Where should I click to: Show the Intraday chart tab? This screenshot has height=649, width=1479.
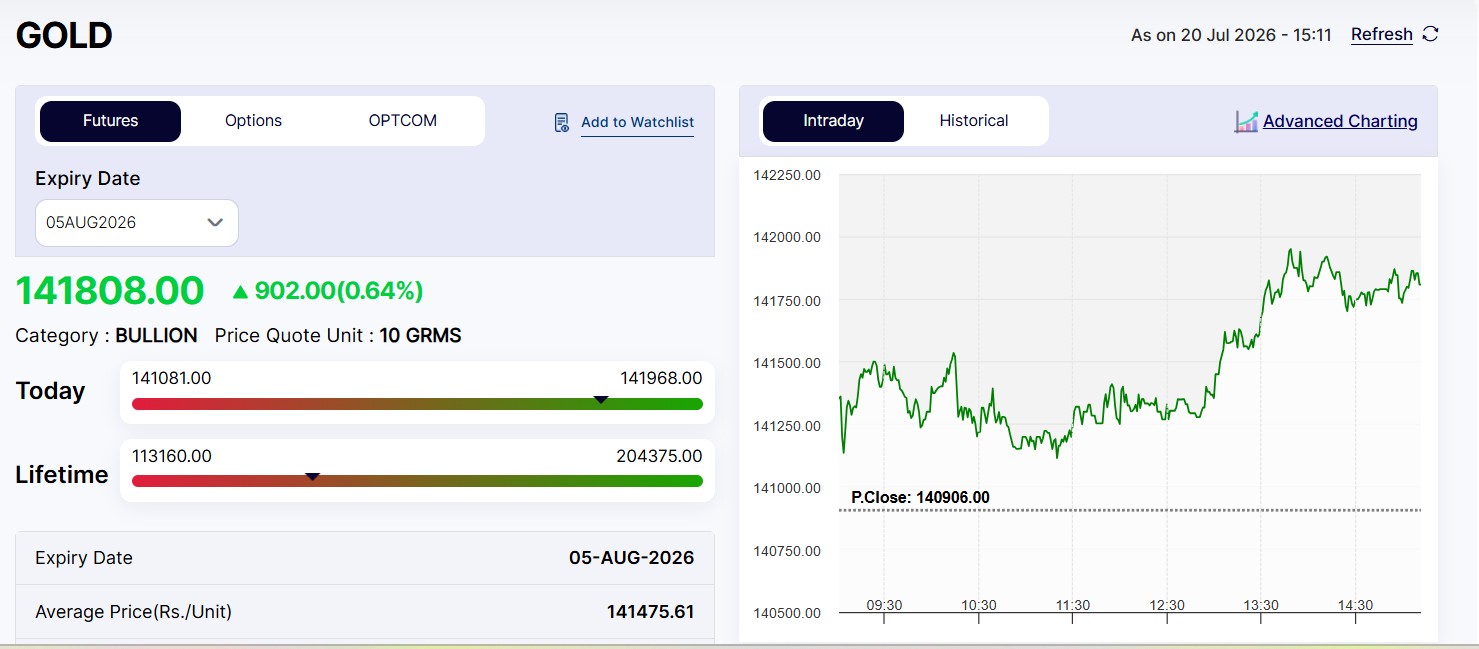(833, 121)
